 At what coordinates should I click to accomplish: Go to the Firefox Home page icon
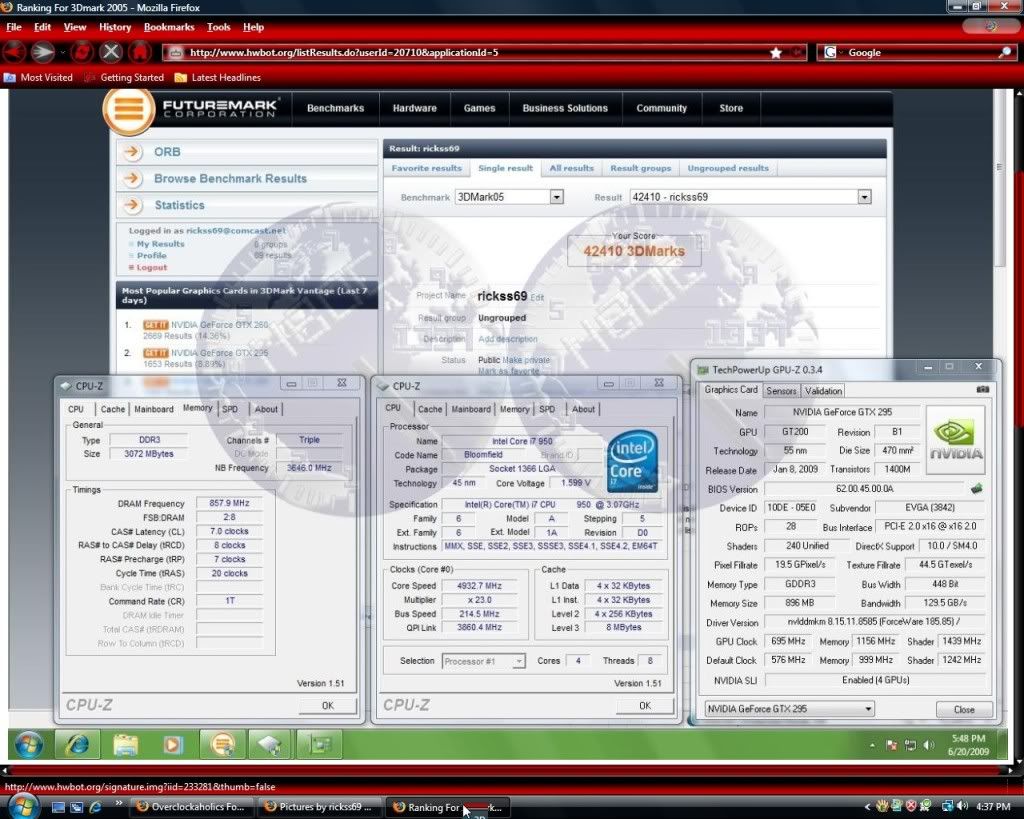point(139,52)
